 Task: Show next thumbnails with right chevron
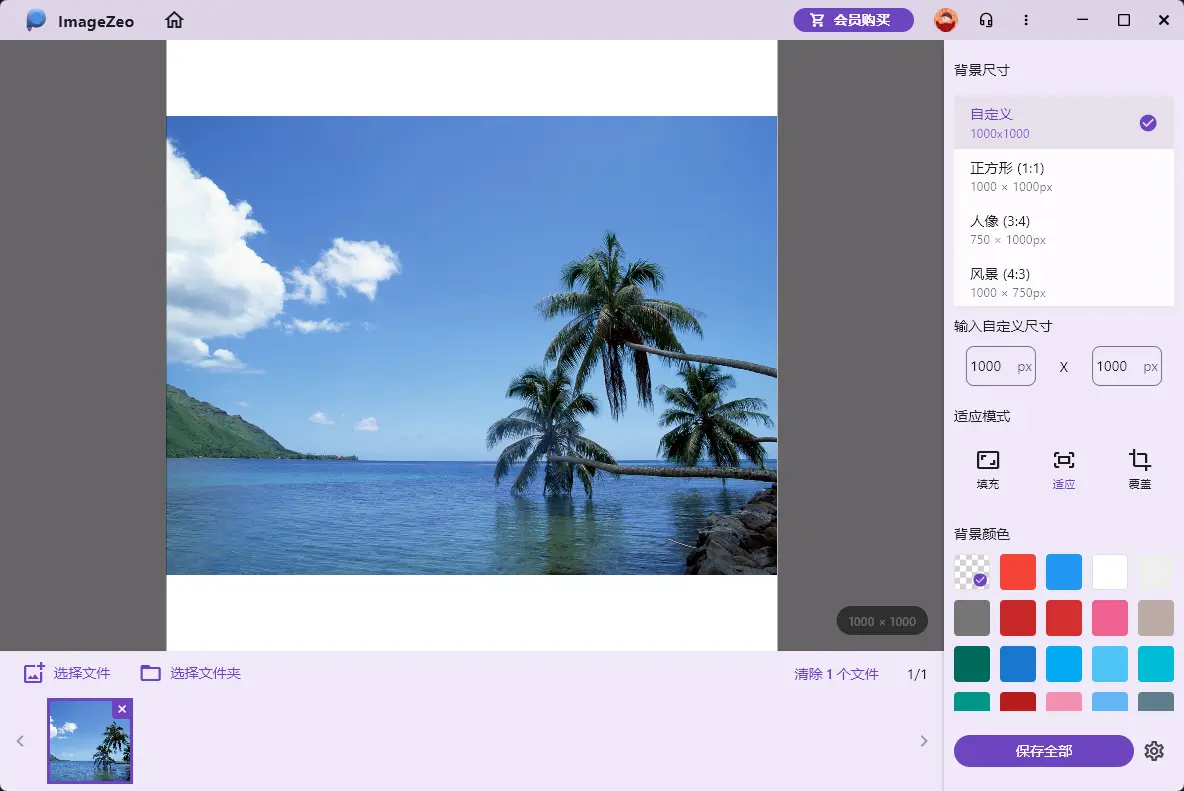coord(924,741)
